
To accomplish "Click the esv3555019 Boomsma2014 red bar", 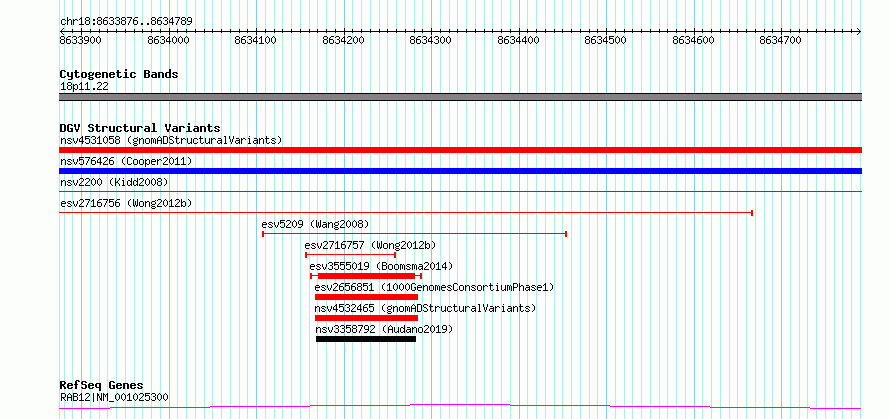I will pos(366,276).
